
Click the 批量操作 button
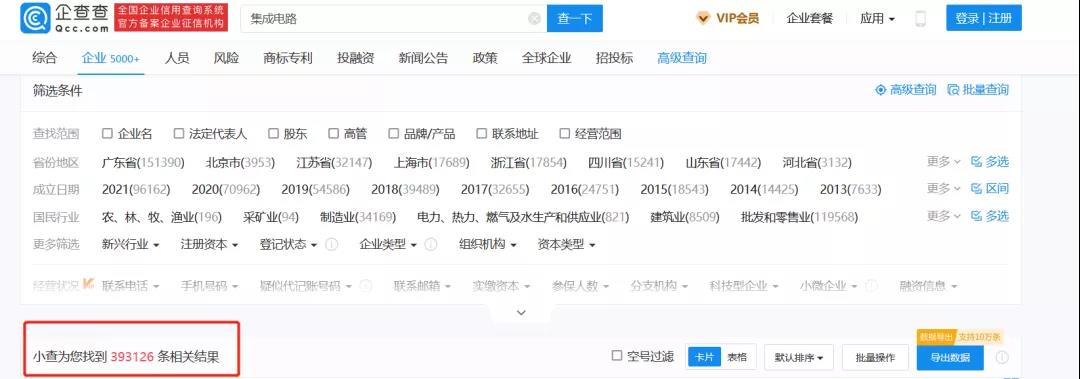point(875,357)
